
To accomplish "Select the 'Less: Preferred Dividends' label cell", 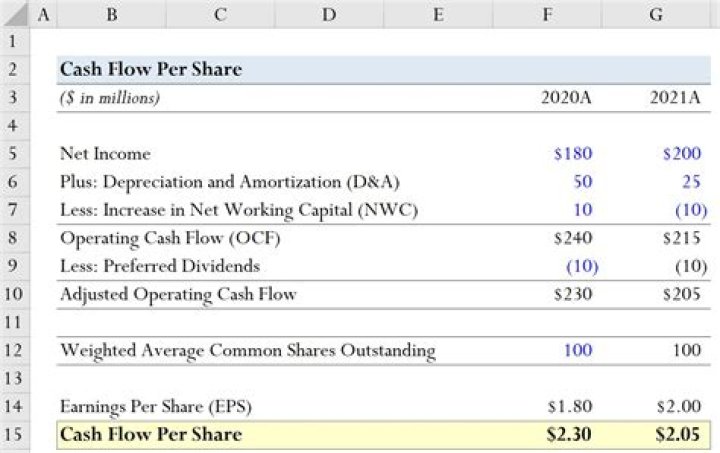I will pos(160,266).
